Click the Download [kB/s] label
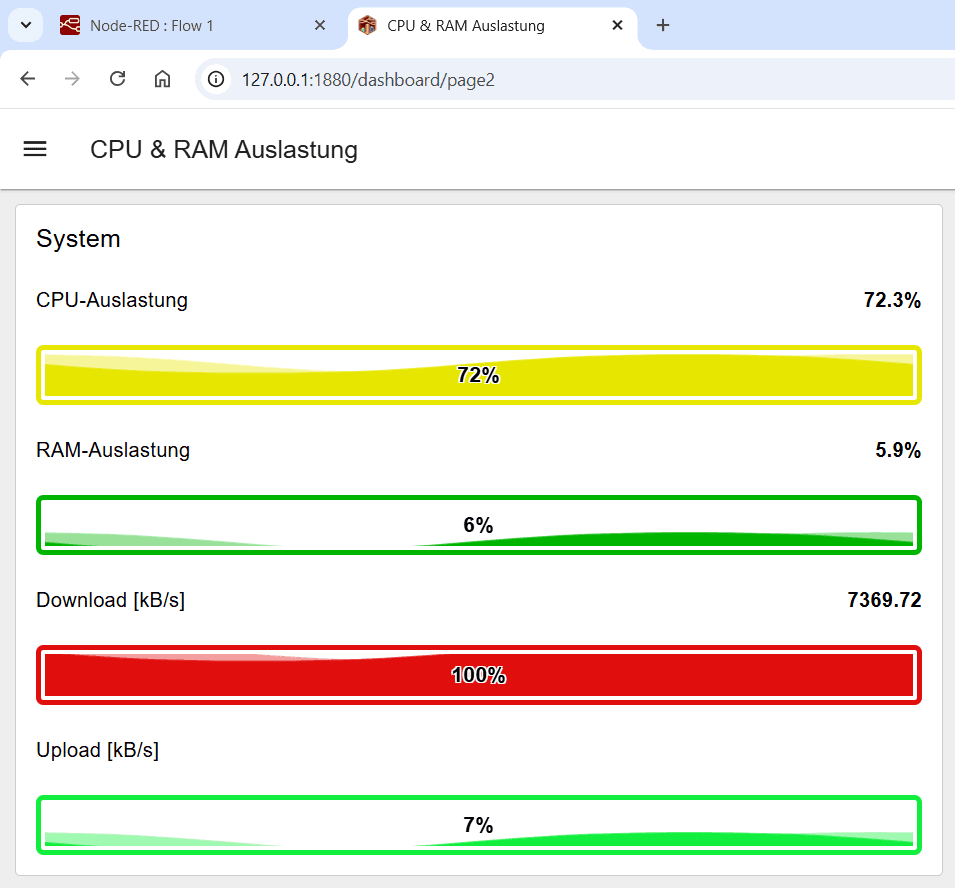This screenshot has width=955, height=888. (x=112, y=600)
